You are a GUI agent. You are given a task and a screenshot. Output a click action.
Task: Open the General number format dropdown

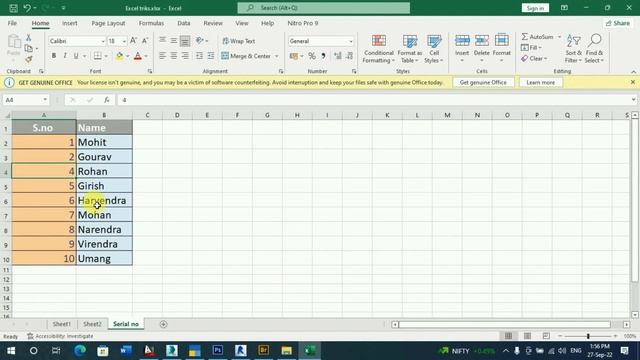[x=351, y=41]
